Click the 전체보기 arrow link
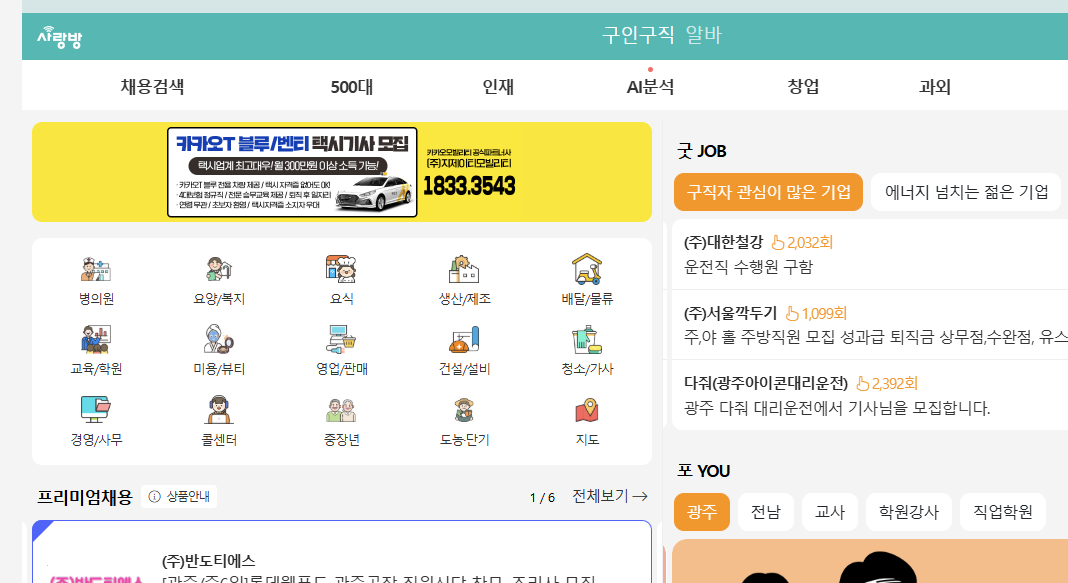The width and height of the screenshot is (1068, 583). click(610, 496)
